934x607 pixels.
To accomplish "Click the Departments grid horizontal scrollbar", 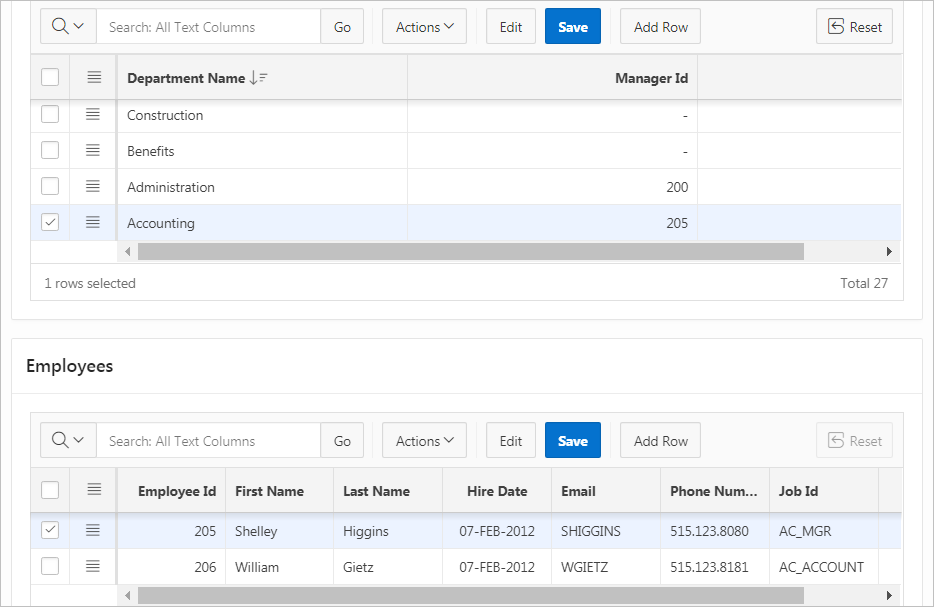I will pos(470,252).
